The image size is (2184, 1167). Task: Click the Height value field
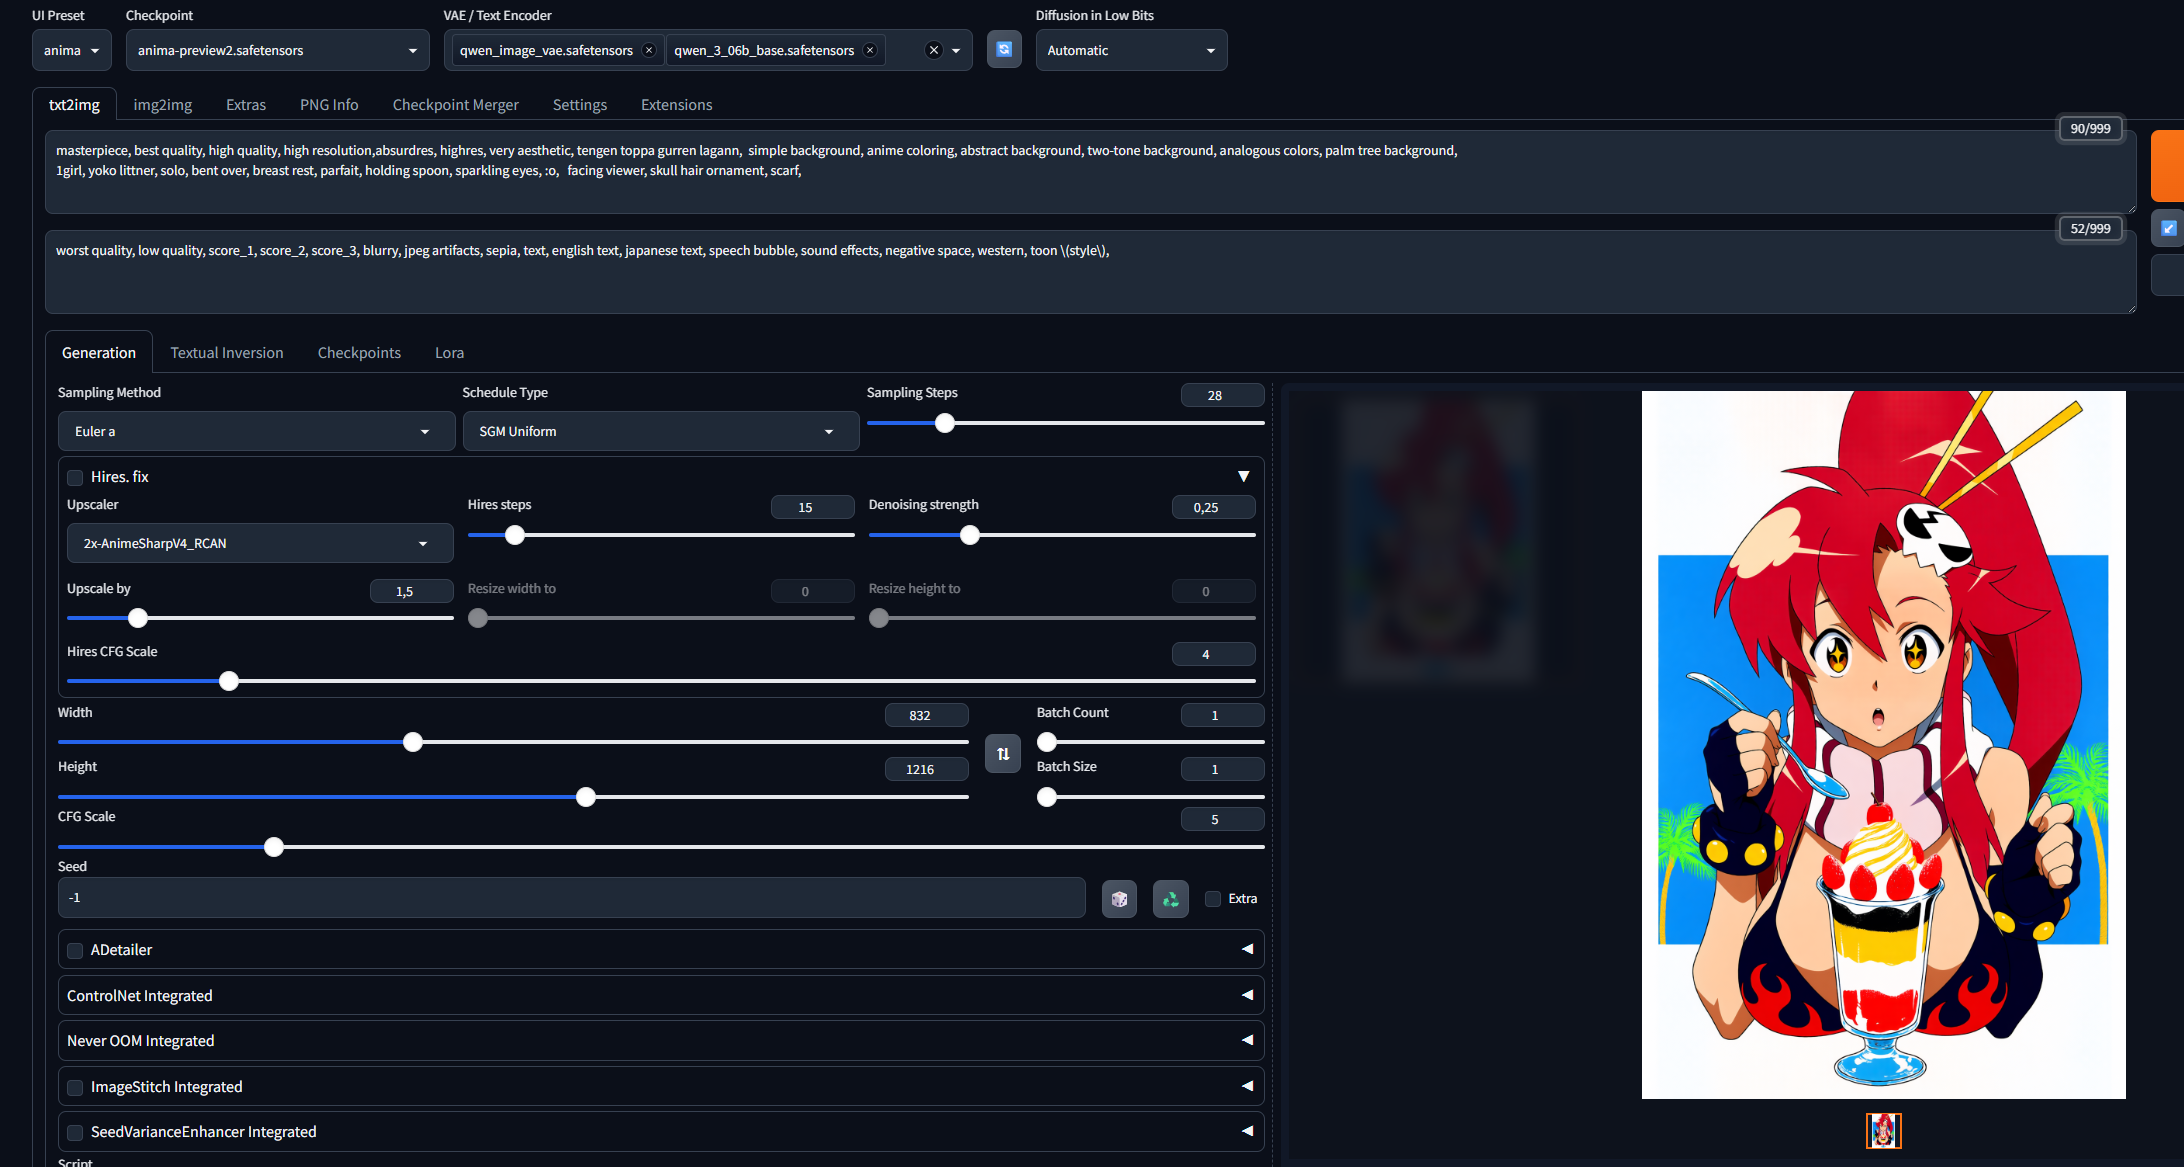(x=926, y=769)
